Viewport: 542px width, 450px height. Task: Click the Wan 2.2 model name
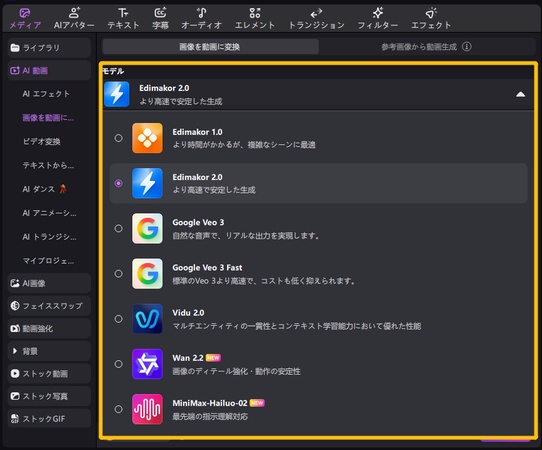tap(188, 358)
